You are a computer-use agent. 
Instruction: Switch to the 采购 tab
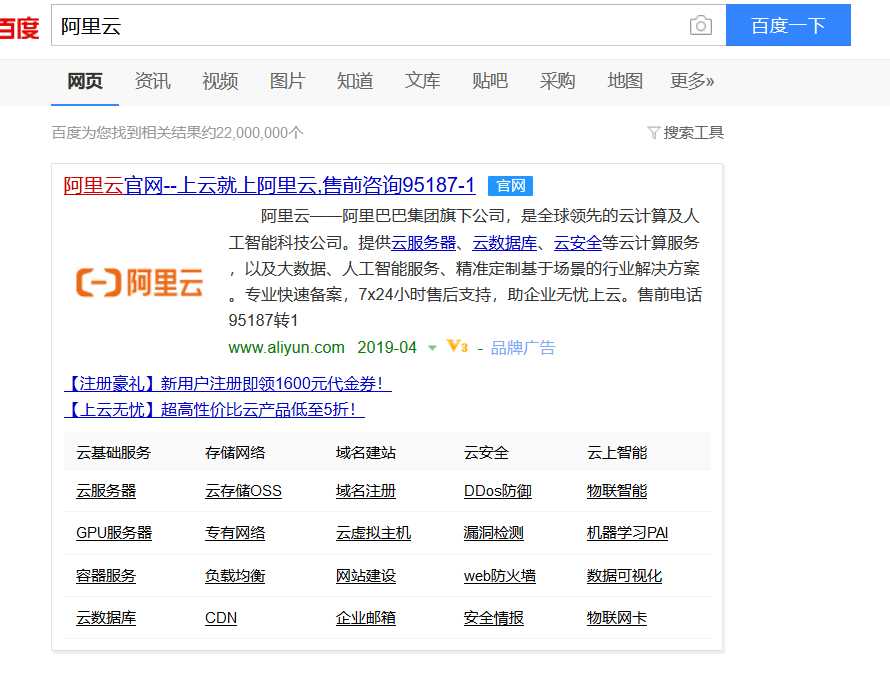[557, 81]
